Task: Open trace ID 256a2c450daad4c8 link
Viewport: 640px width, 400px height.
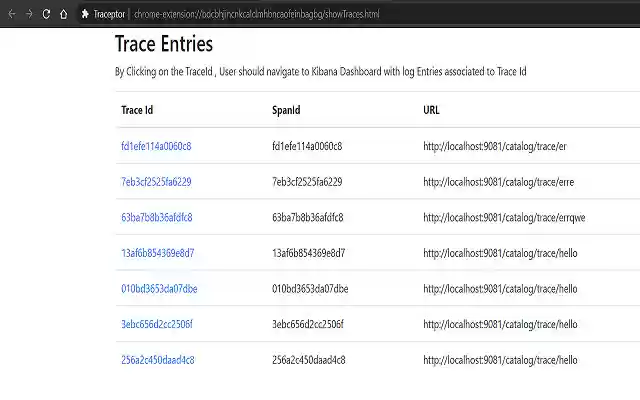Action: point(158,360)
